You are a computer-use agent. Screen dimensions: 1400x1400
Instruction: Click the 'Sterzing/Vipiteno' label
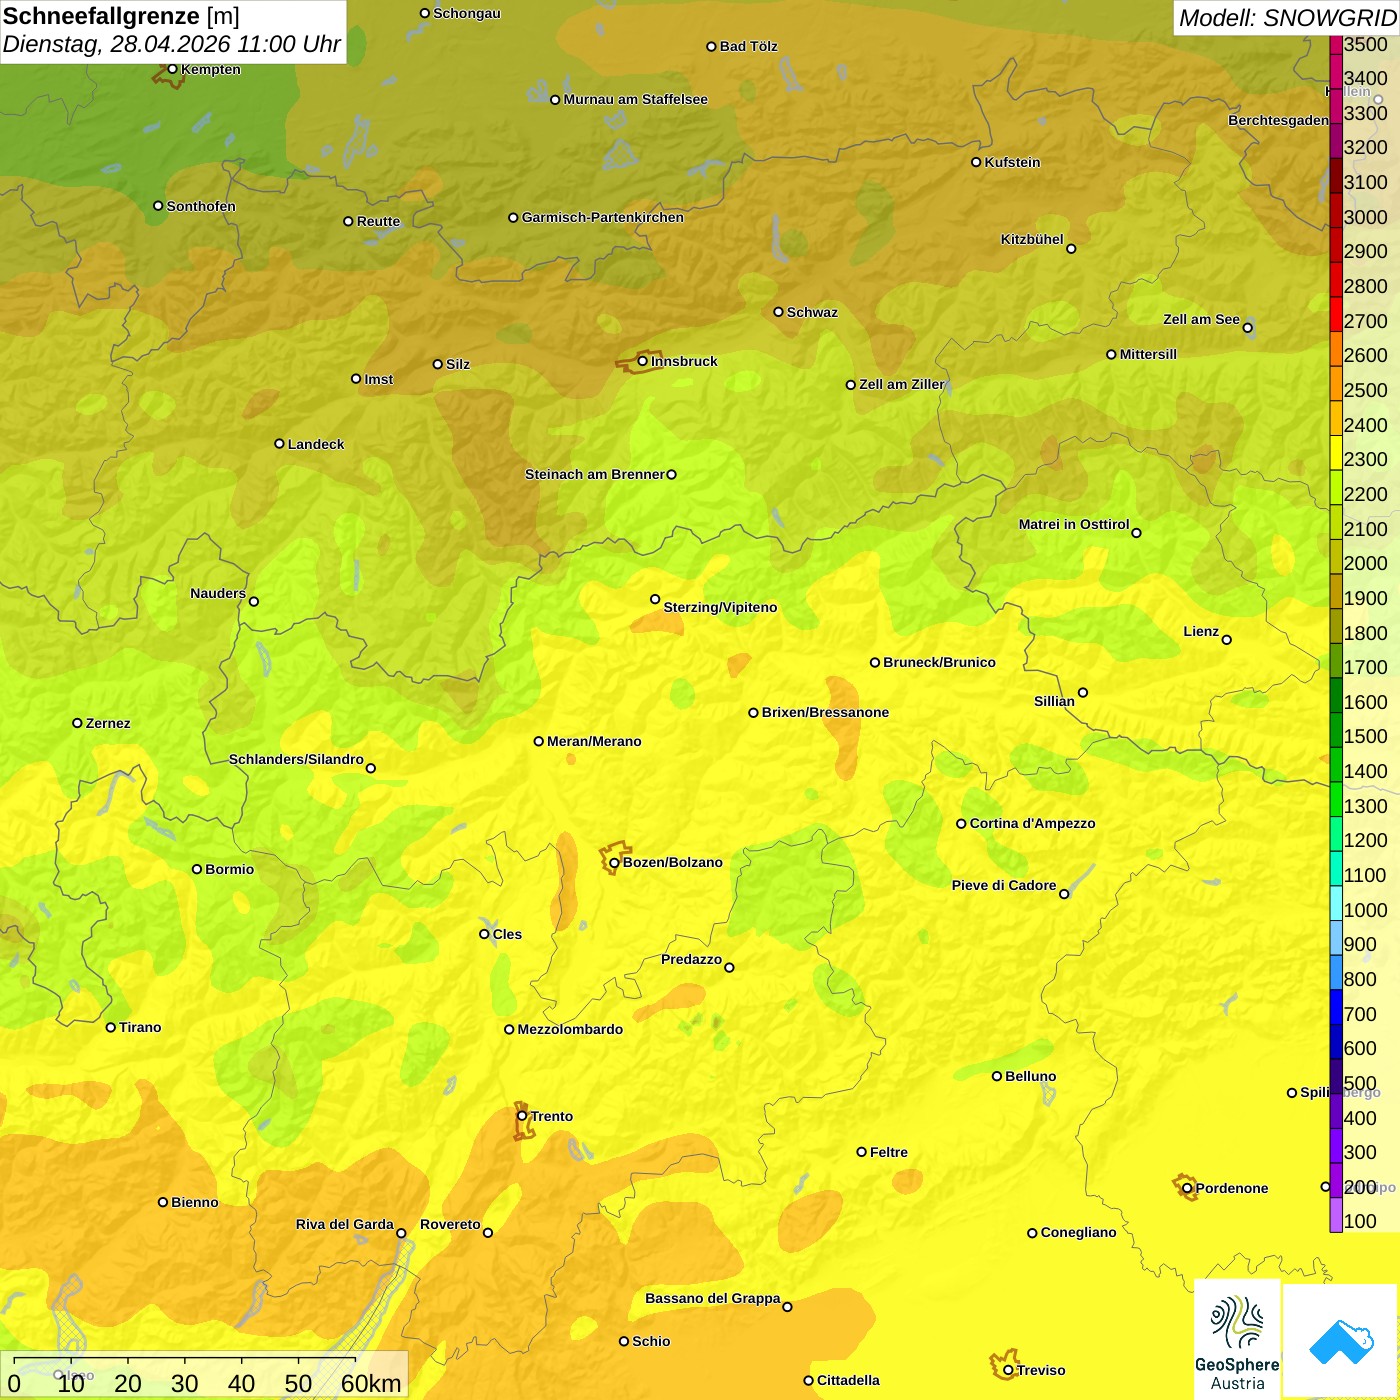(x=720, y=607)
